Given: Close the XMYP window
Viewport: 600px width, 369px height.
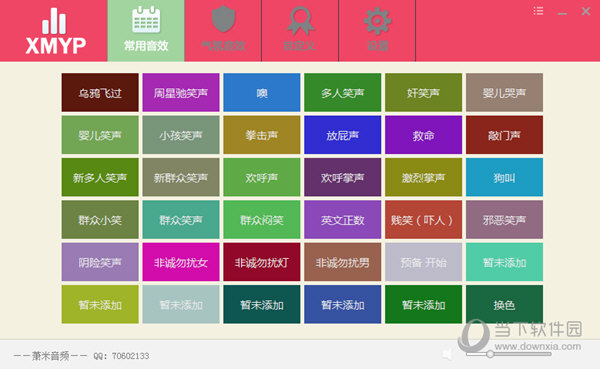Looking at the screenshot, I should (586, 11).
